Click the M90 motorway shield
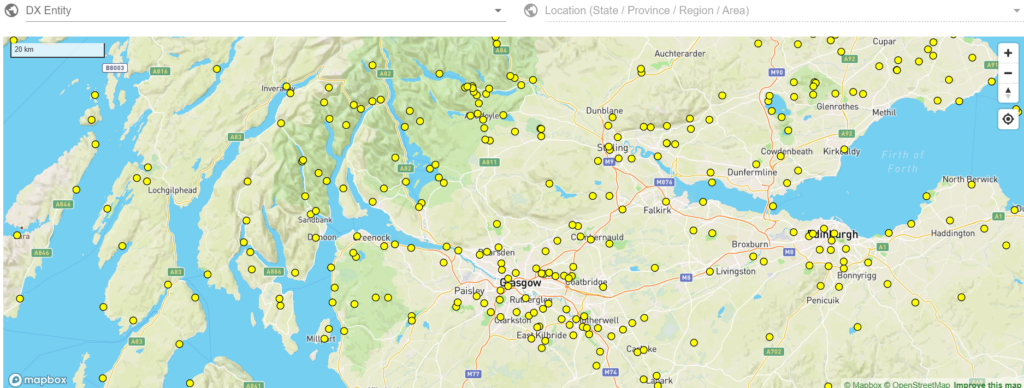Image resolution: width=1024 pixels, height=388 pixels. coord(776,72)
